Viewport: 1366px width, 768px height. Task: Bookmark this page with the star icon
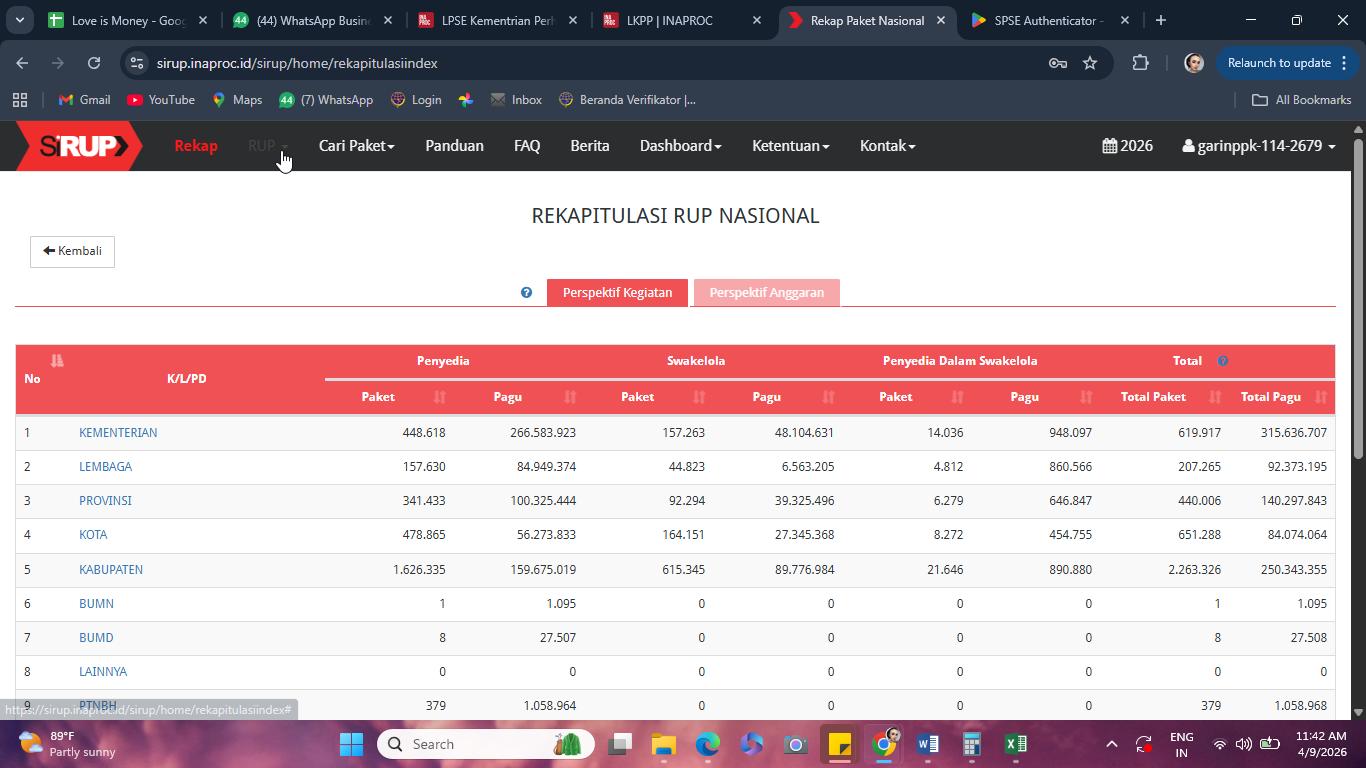coord(1090,63)
